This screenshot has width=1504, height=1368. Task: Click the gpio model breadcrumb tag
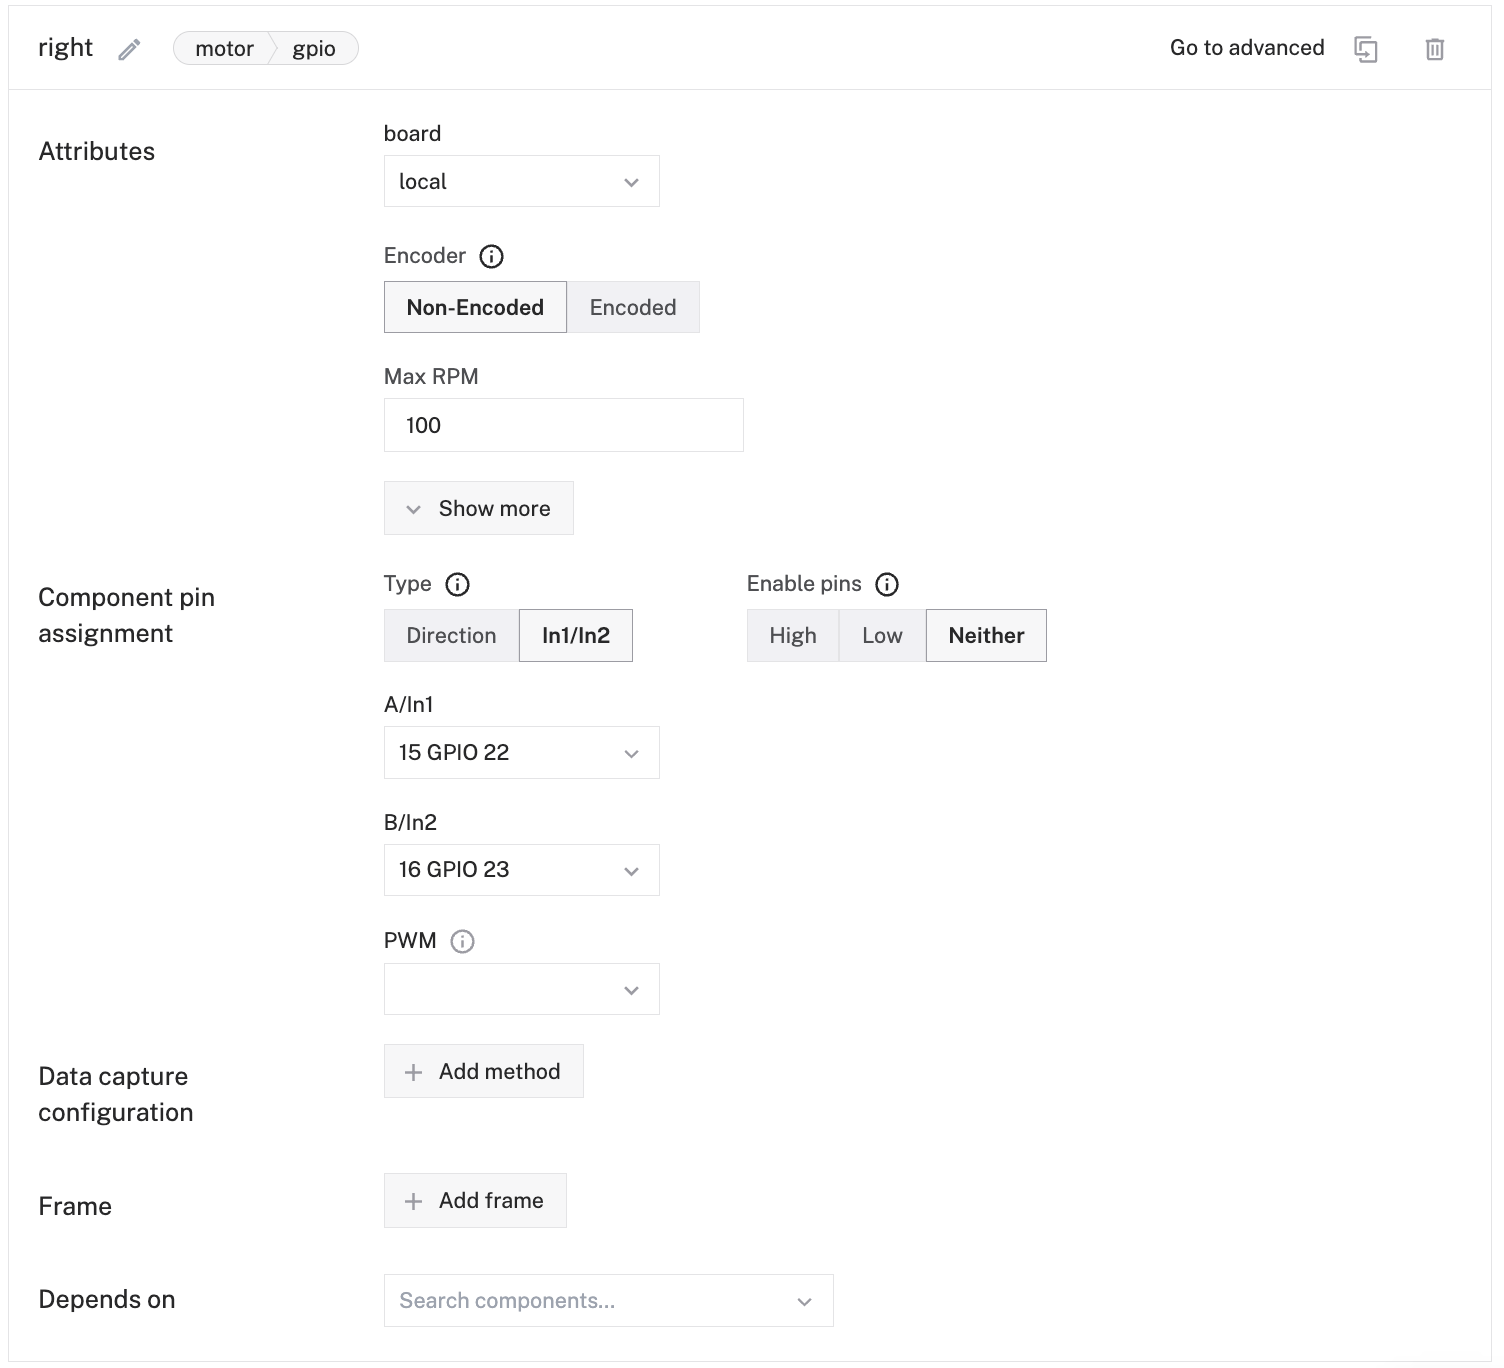coord(313,49)
